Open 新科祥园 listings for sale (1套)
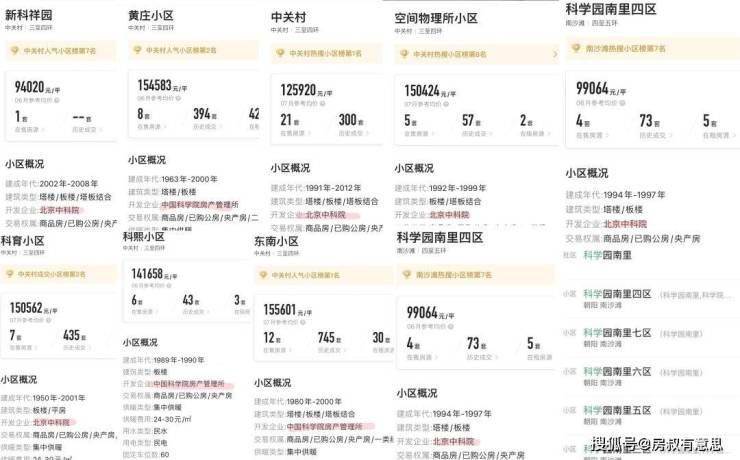 click(x=28, y=121)
